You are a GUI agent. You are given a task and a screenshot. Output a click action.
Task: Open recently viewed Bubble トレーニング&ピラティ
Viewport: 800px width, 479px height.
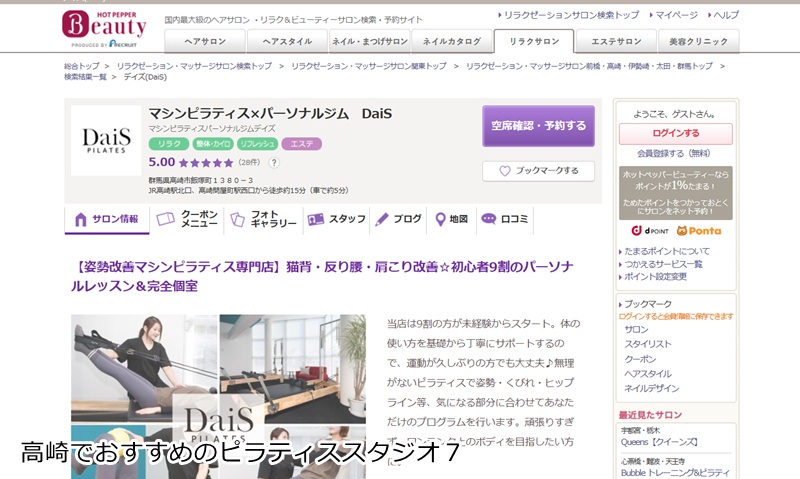(675, 473)
